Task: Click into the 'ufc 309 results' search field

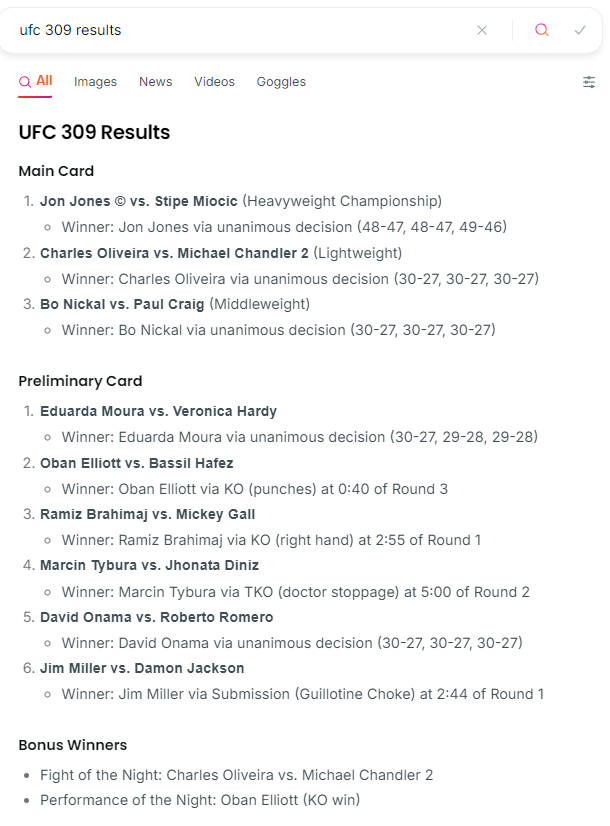Action: click(240, 30)
